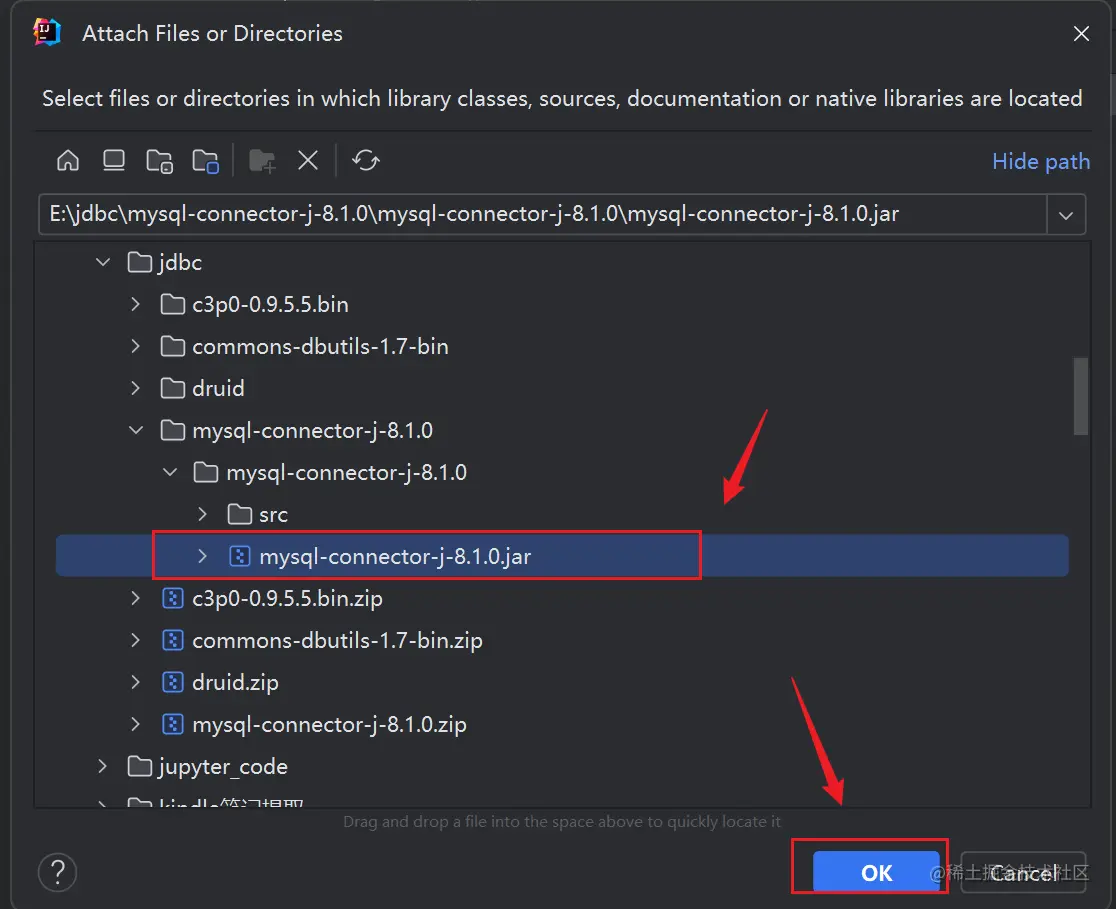Click the Hide path link
The height and width of the screenshot is (909, 1116).
point(1041,162)
